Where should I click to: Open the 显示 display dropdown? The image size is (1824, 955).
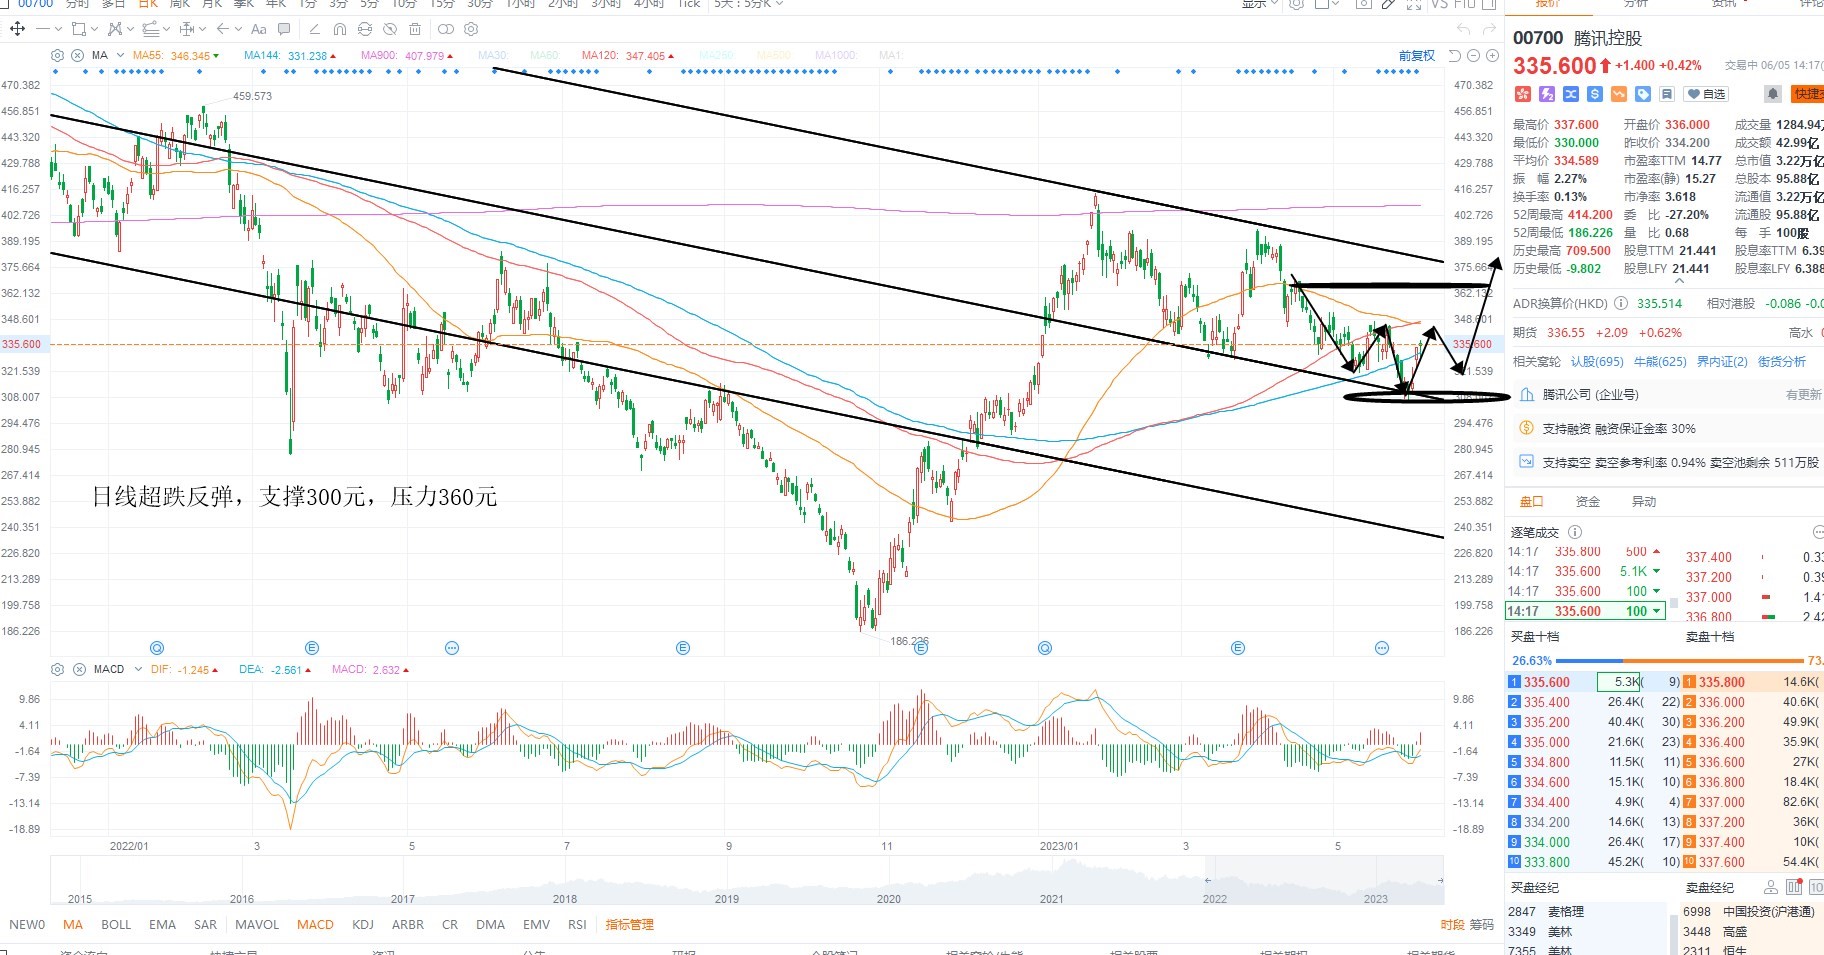[1260, 4]
